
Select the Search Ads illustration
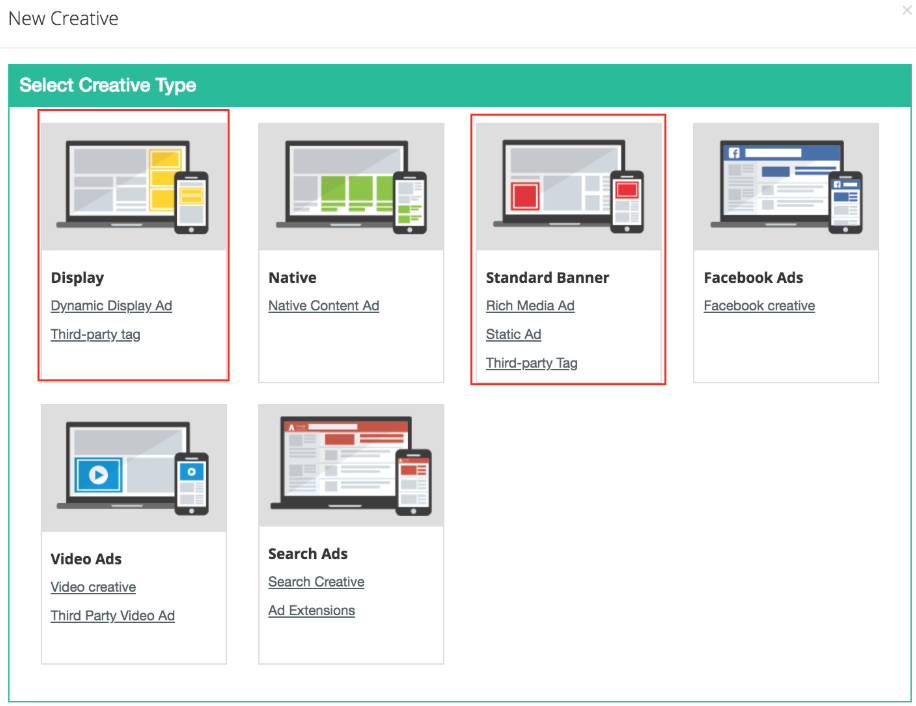pos(350,465)
